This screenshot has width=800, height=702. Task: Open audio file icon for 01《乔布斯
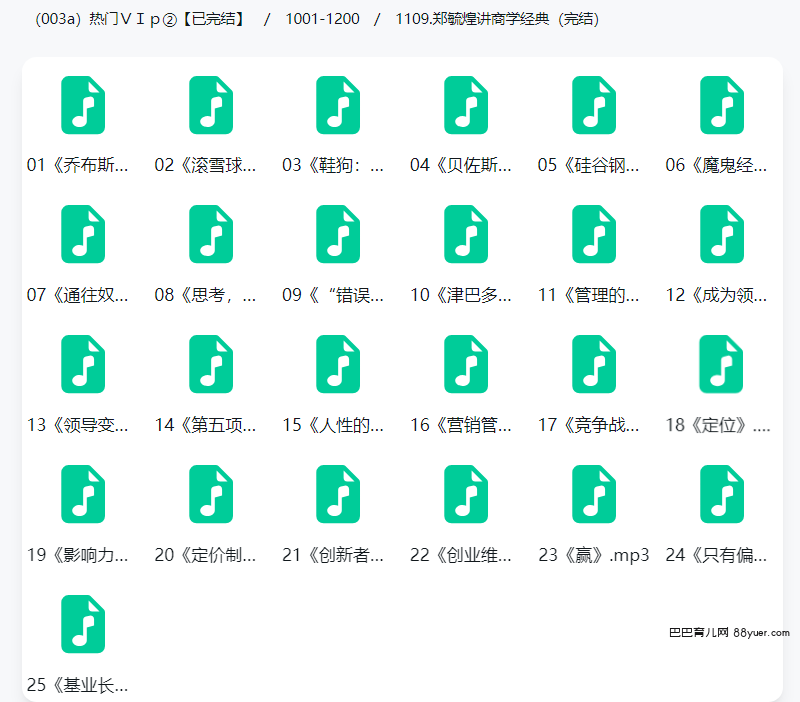click(x=83, y=105)
